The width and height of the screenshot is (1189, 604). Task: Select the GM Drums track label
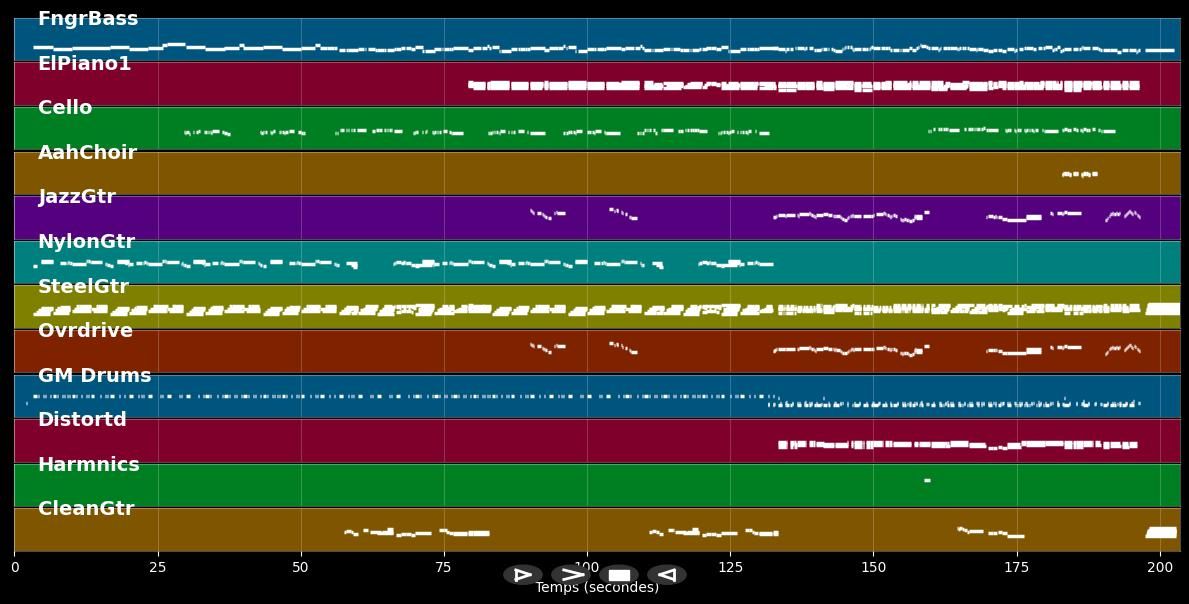pos(94,376)
